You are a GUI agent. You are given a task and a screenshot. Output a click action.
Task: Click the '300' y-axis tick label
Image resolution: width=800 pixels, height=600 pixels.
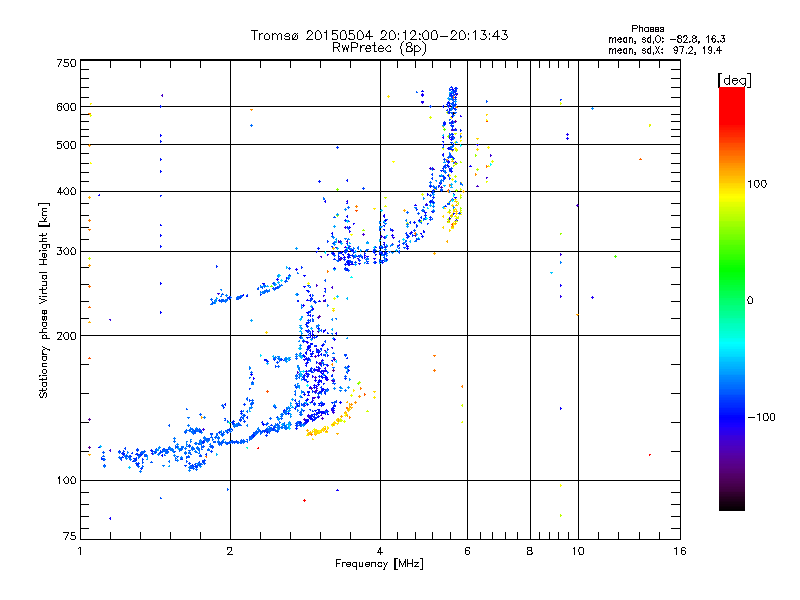click(x=66, y=251)
